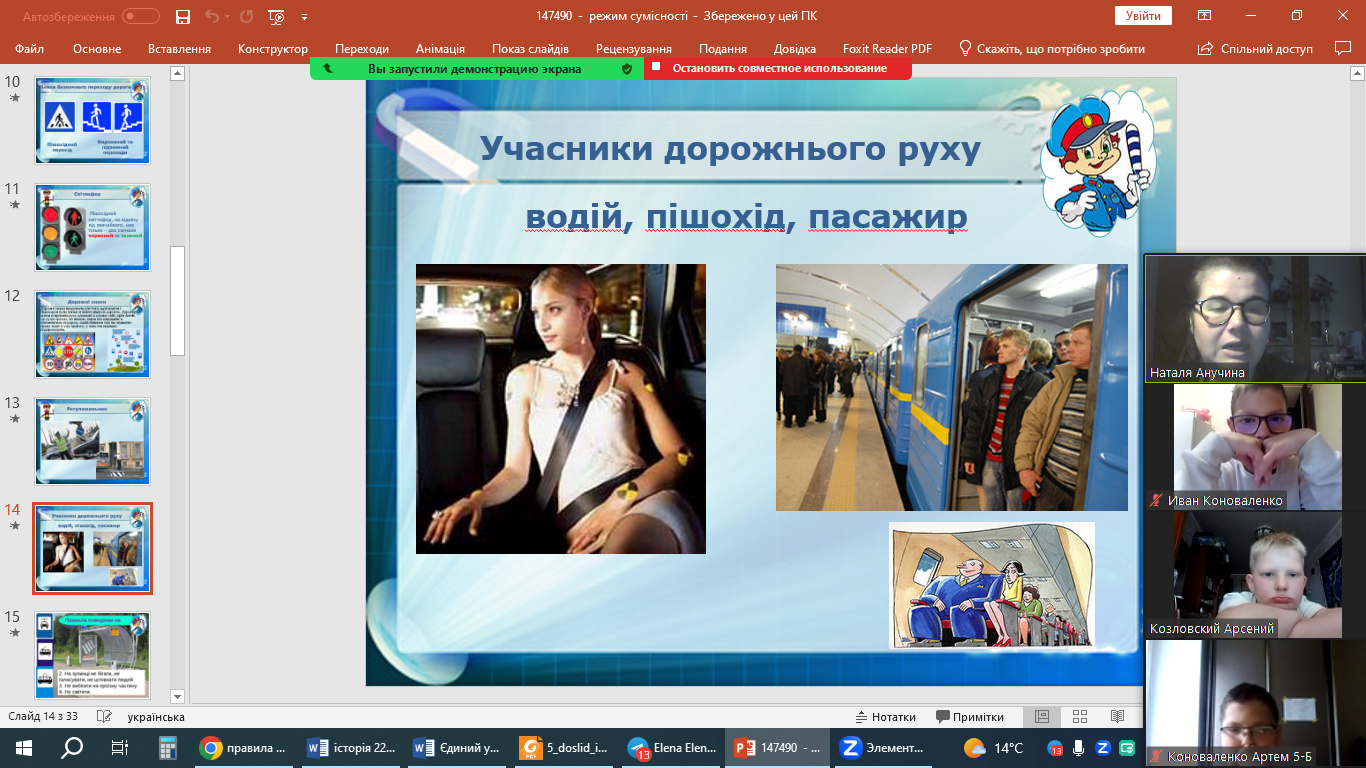Switch to Reading view icon
1366x768 pixels.
1117,717
